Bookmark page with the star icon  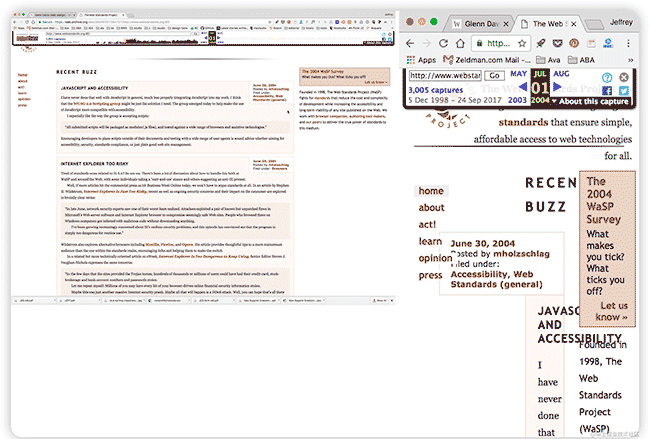coord(521,44)
